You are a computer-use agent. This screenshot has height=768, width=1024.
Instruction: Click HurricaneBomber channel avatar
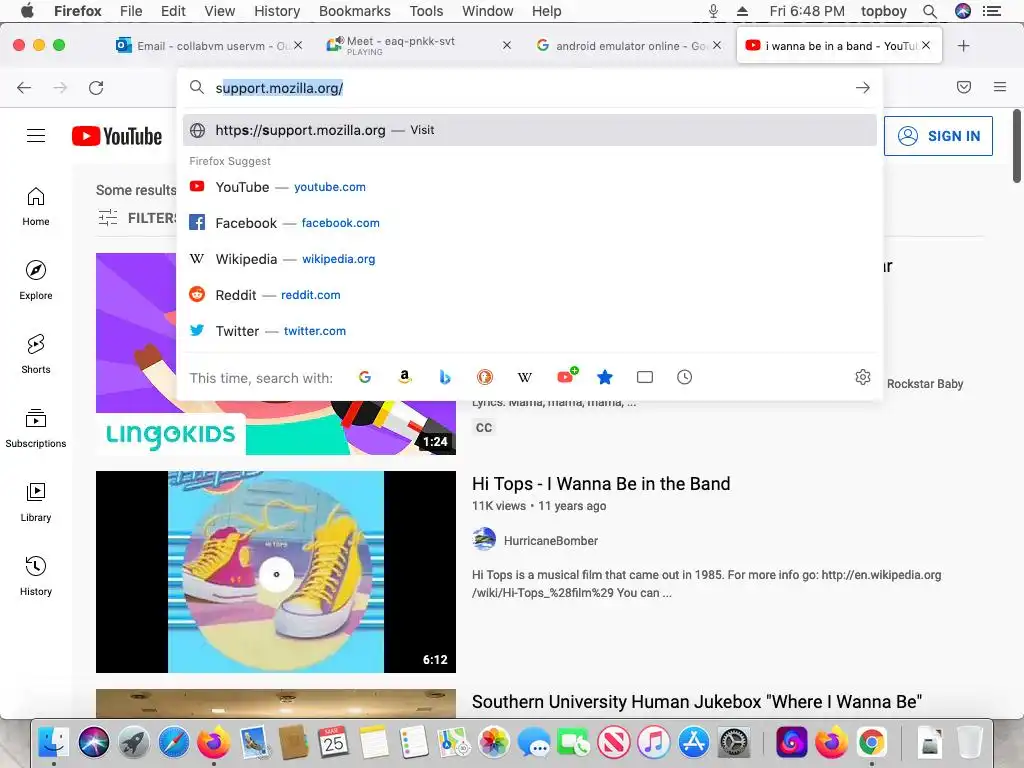point(484,539)
